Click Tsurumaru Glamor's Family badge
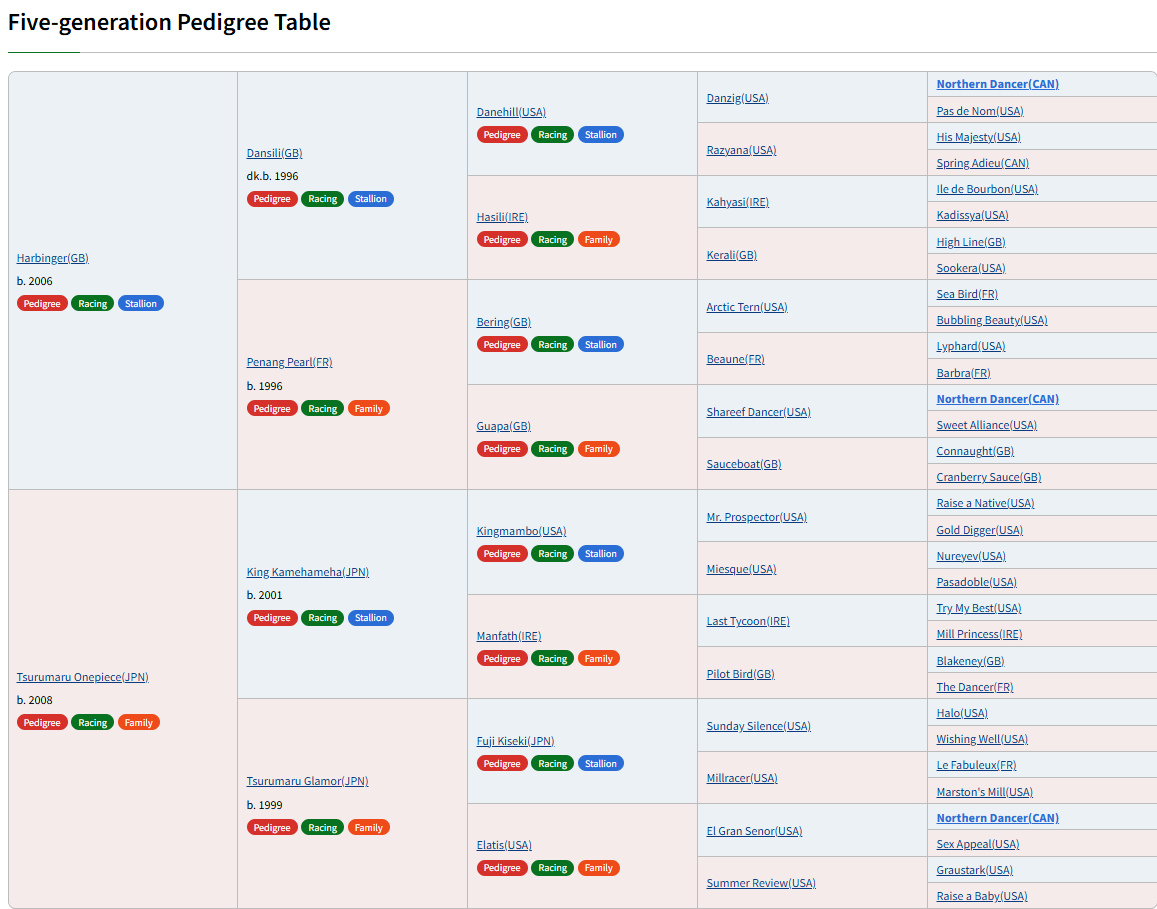Image resolution: width=1157 pixels, height=909 pixels. click(368, 827)
